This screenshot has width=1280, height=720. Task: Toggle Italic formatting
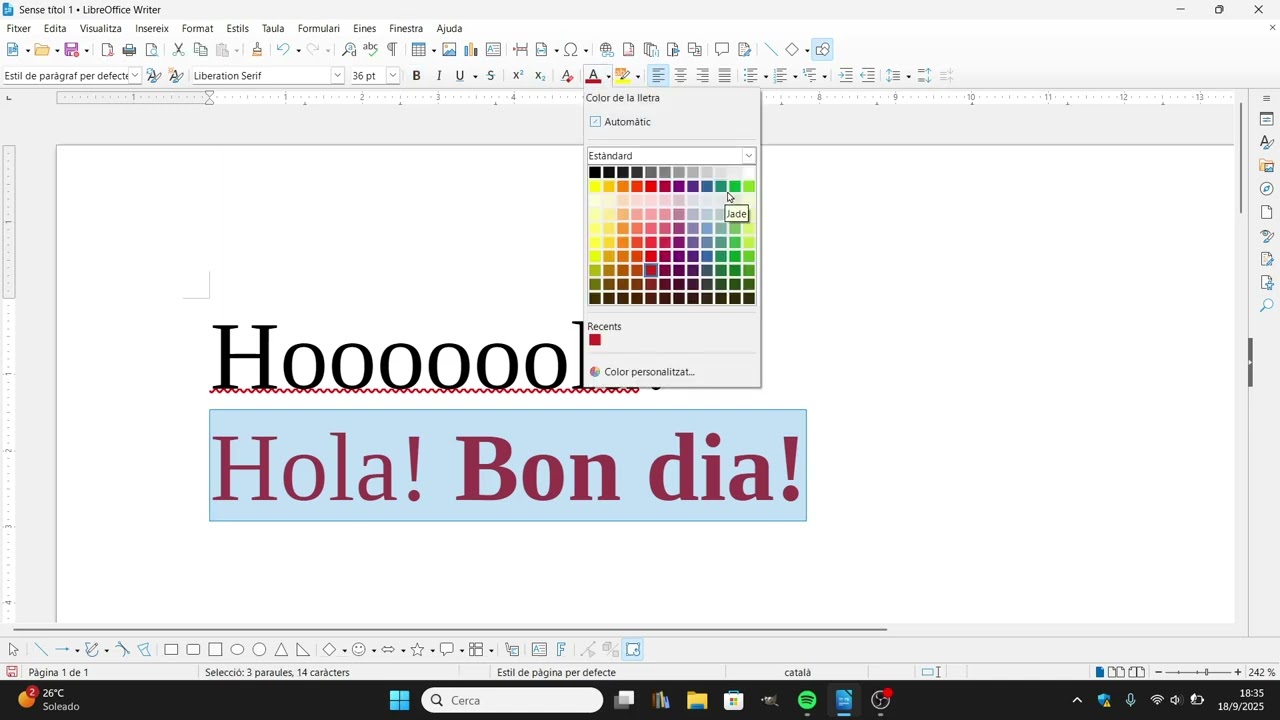438,76
